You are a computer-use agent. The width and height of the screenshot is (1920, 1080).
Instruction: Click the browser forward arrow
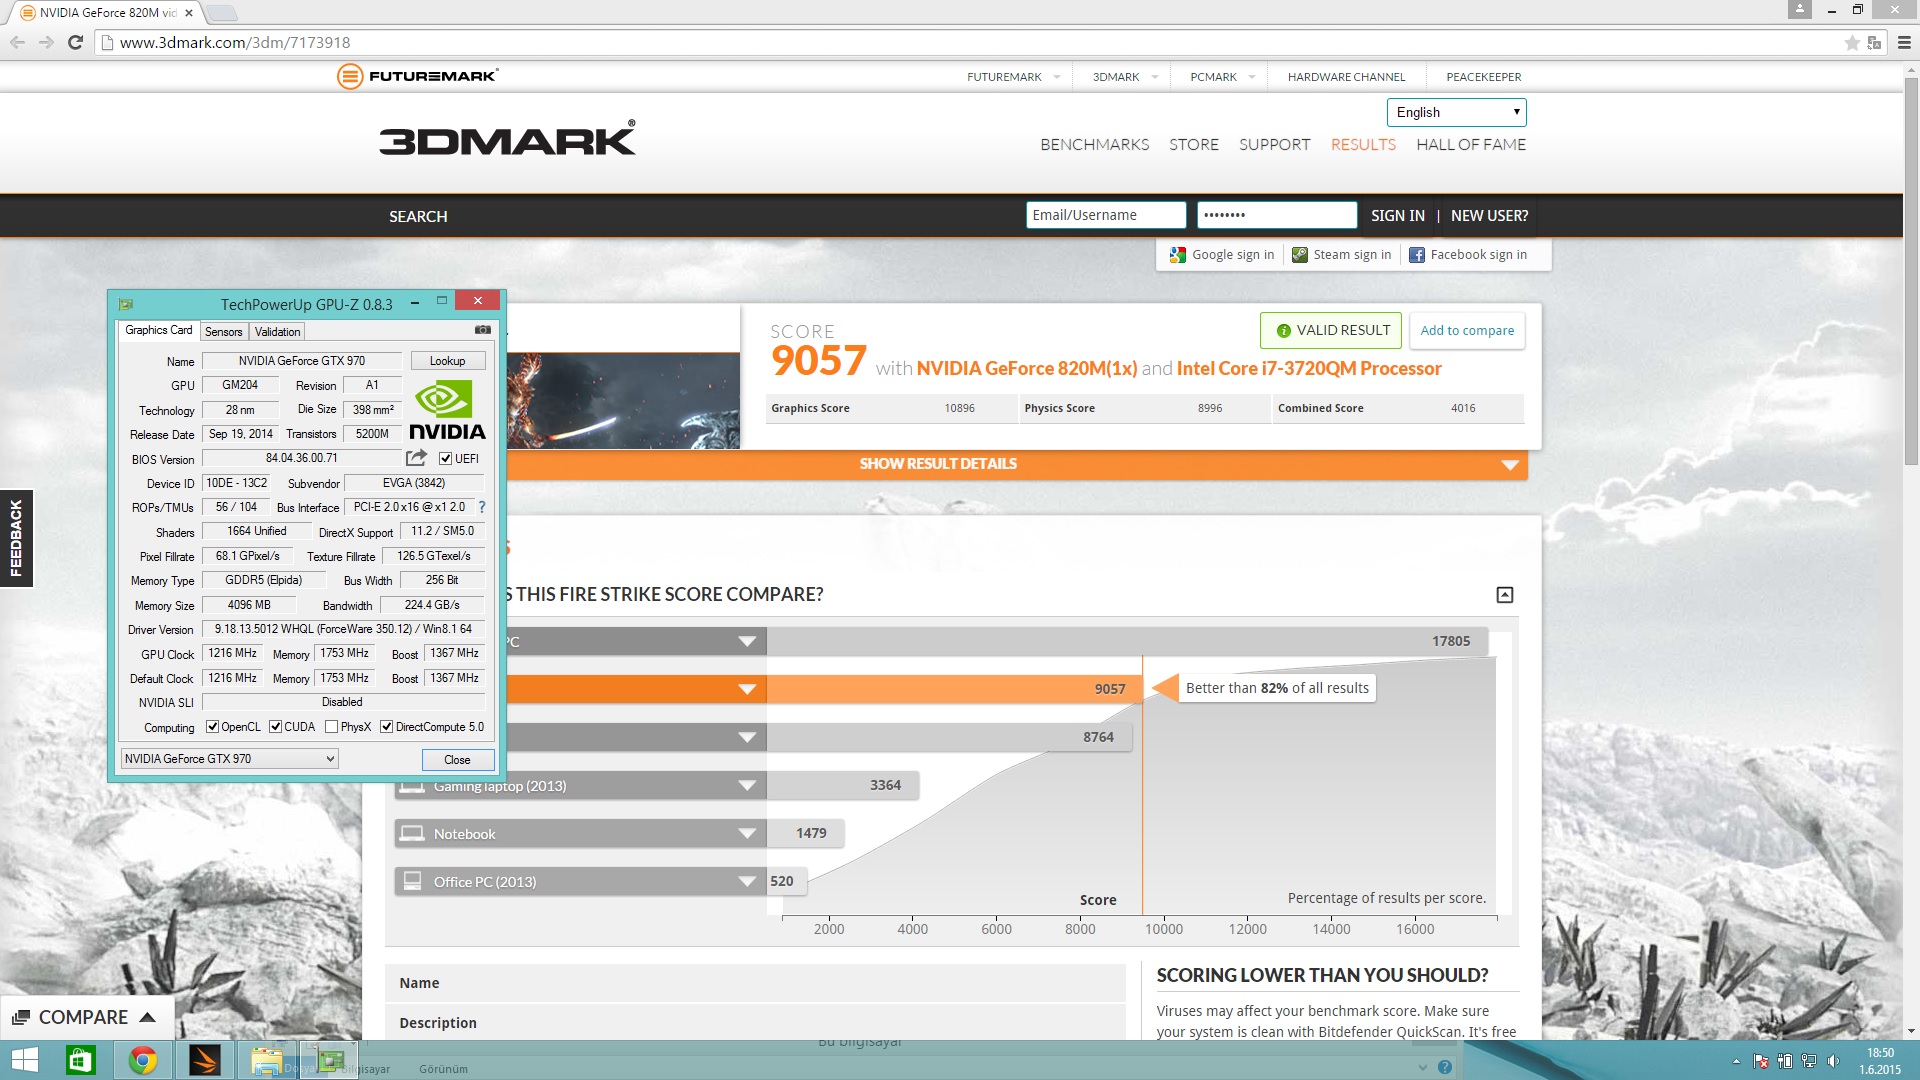(46, 42)
